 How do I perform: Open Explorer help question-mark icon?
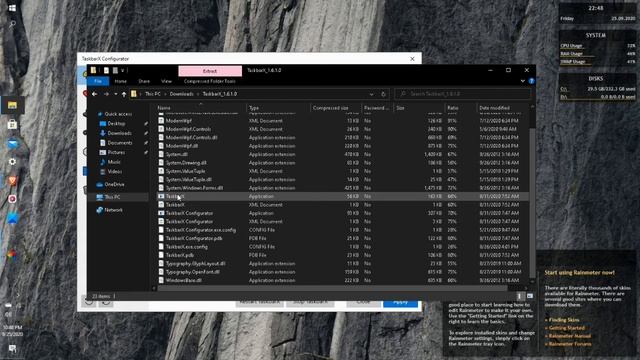click(531, 81)
